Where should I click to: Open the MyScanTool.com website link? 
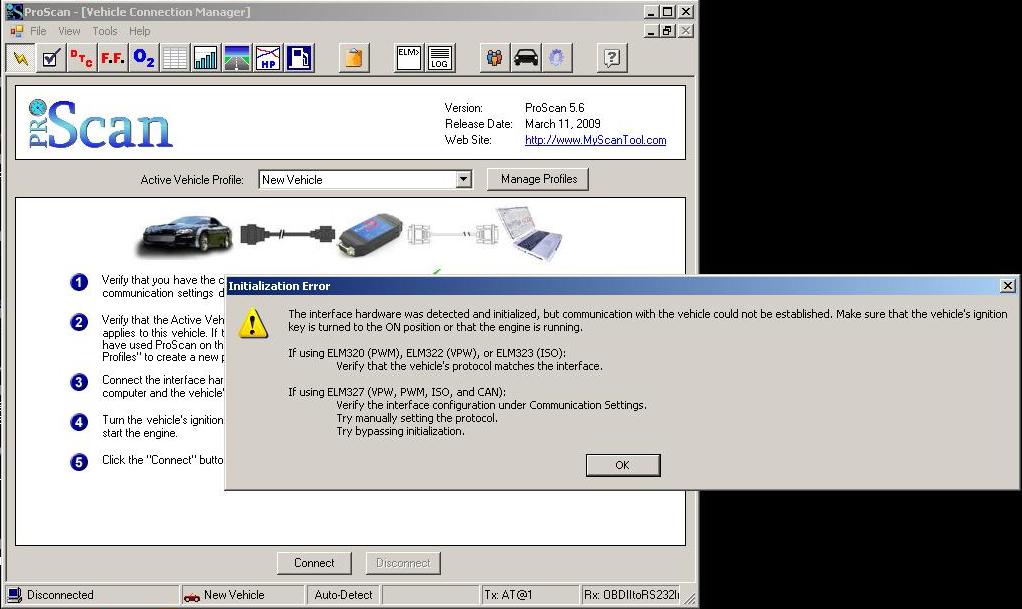point(595,140)
